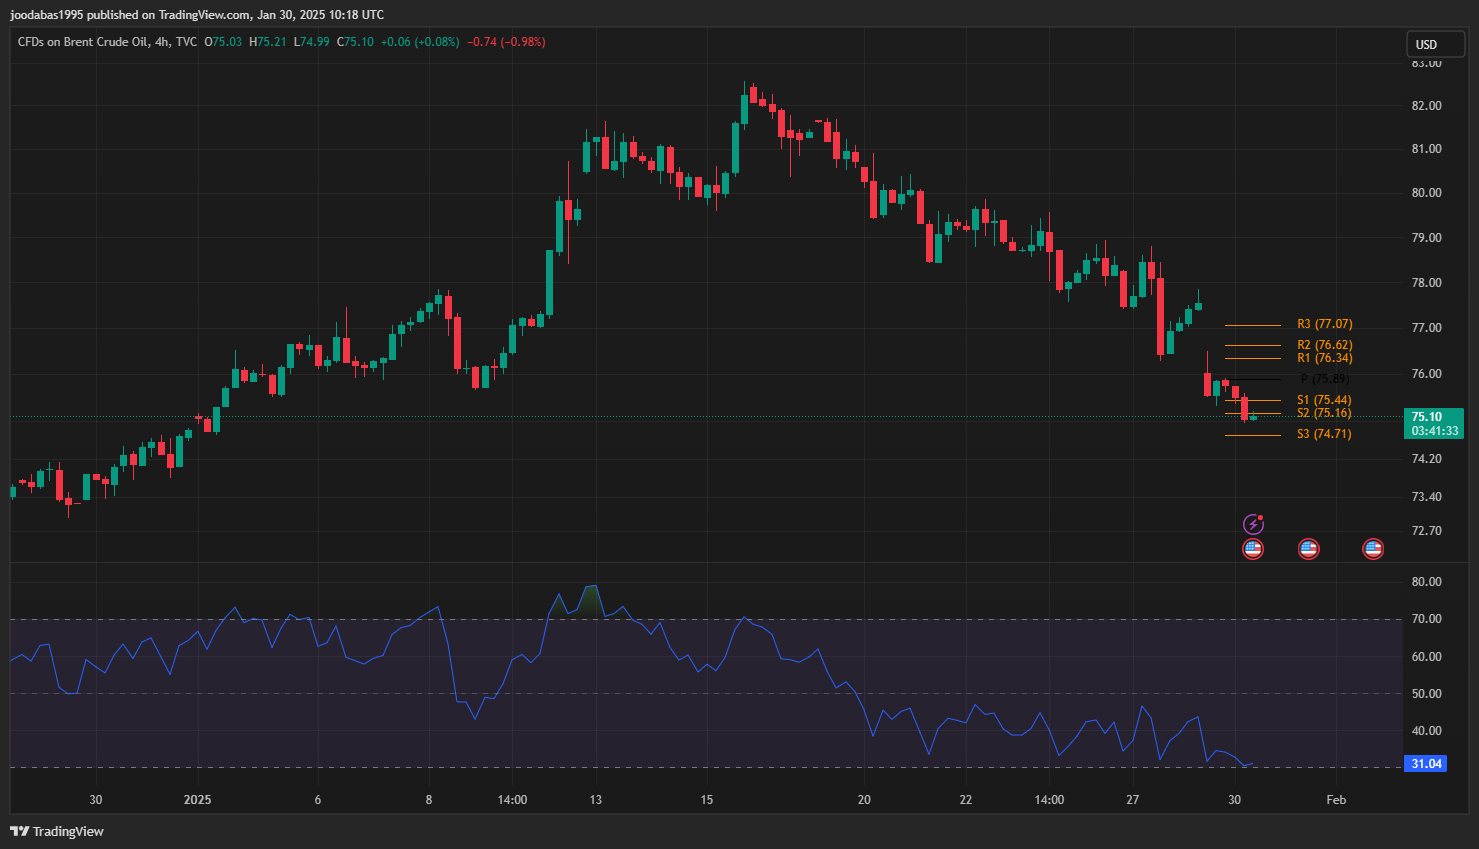Select the R3 (77.07) pivot label
Screen dimensions: 1479x849
tap(1324, 324)
